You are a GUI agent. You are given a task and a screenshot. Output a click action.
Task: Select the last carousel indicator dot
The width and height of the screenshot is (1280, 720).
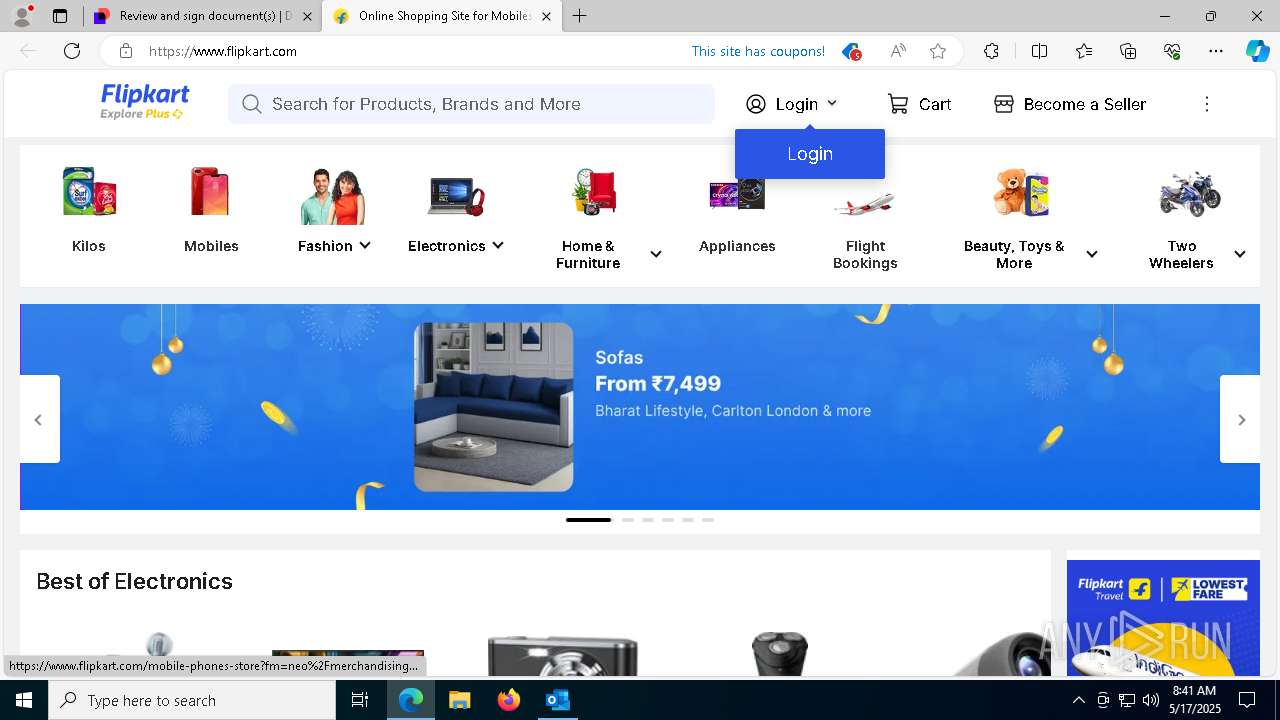(x=708, y=520)
